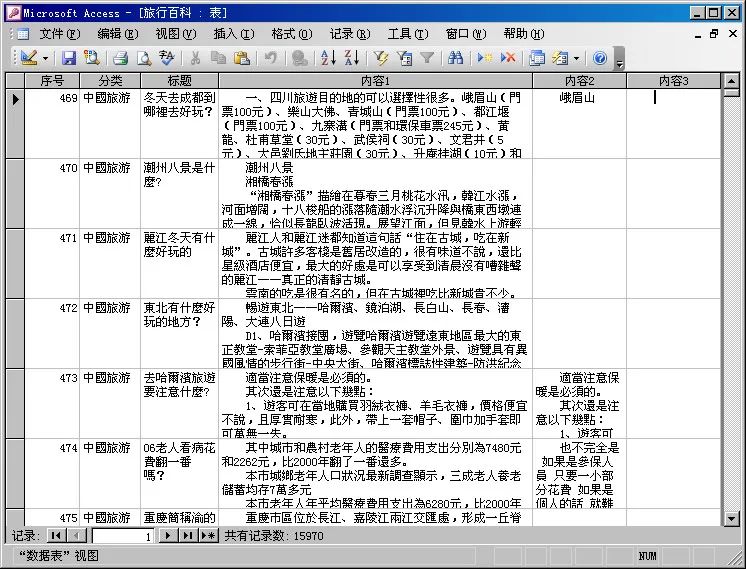Delete Record using the red X toolbar icon
The image size is (746, 569).
tap(508, 58)
